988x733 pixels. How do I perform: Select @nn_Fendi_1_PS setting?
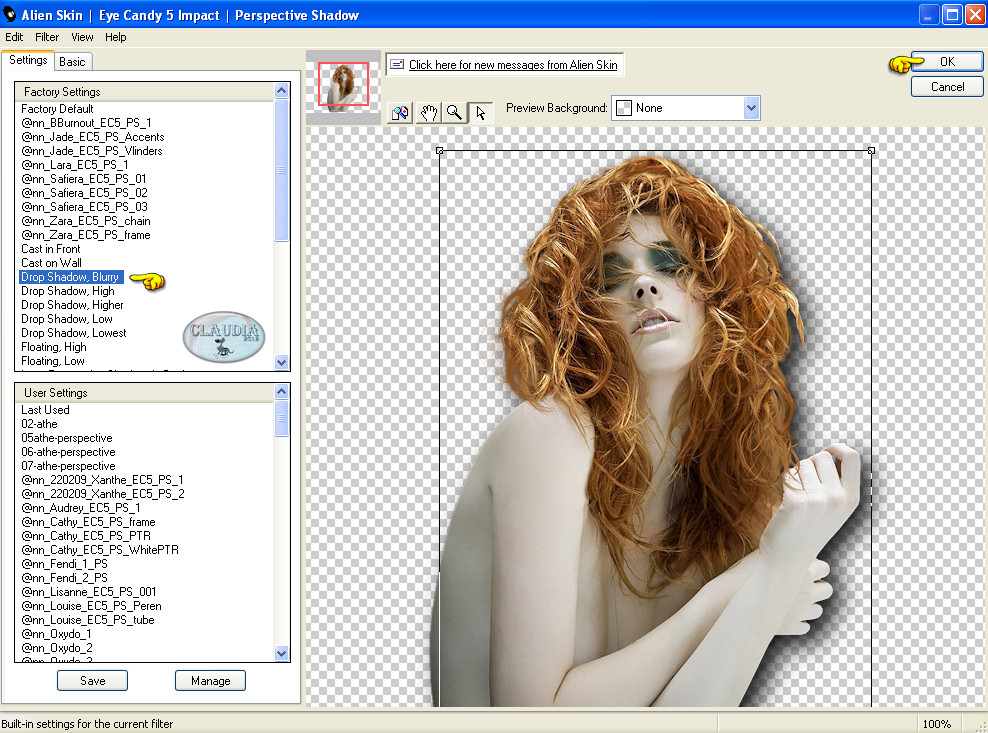point(64,564)
